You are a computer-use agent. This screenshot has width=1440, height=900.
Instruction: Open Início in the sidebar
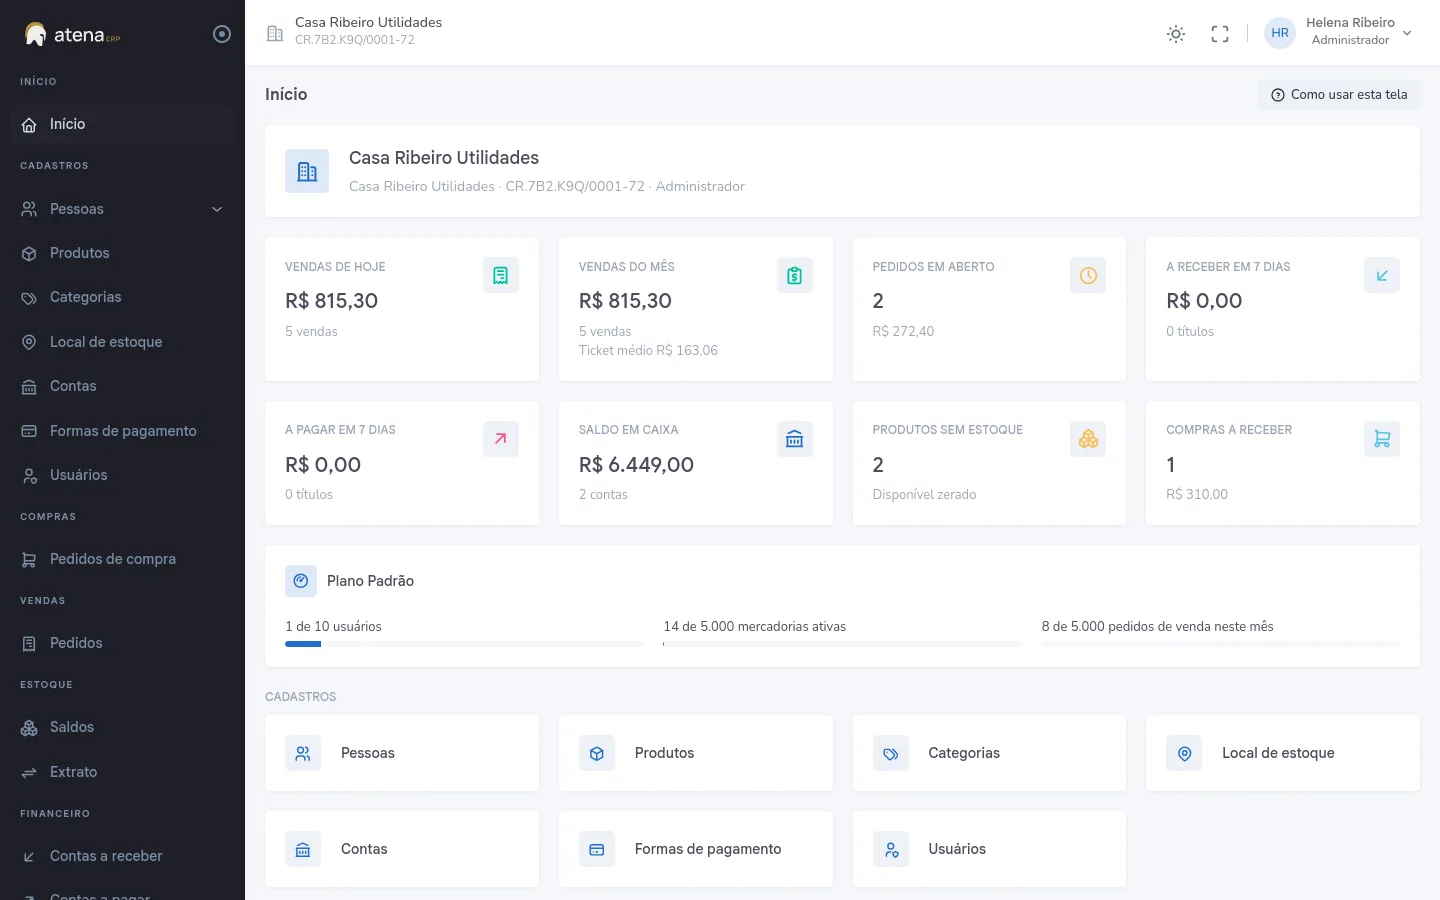coord(122,124)
